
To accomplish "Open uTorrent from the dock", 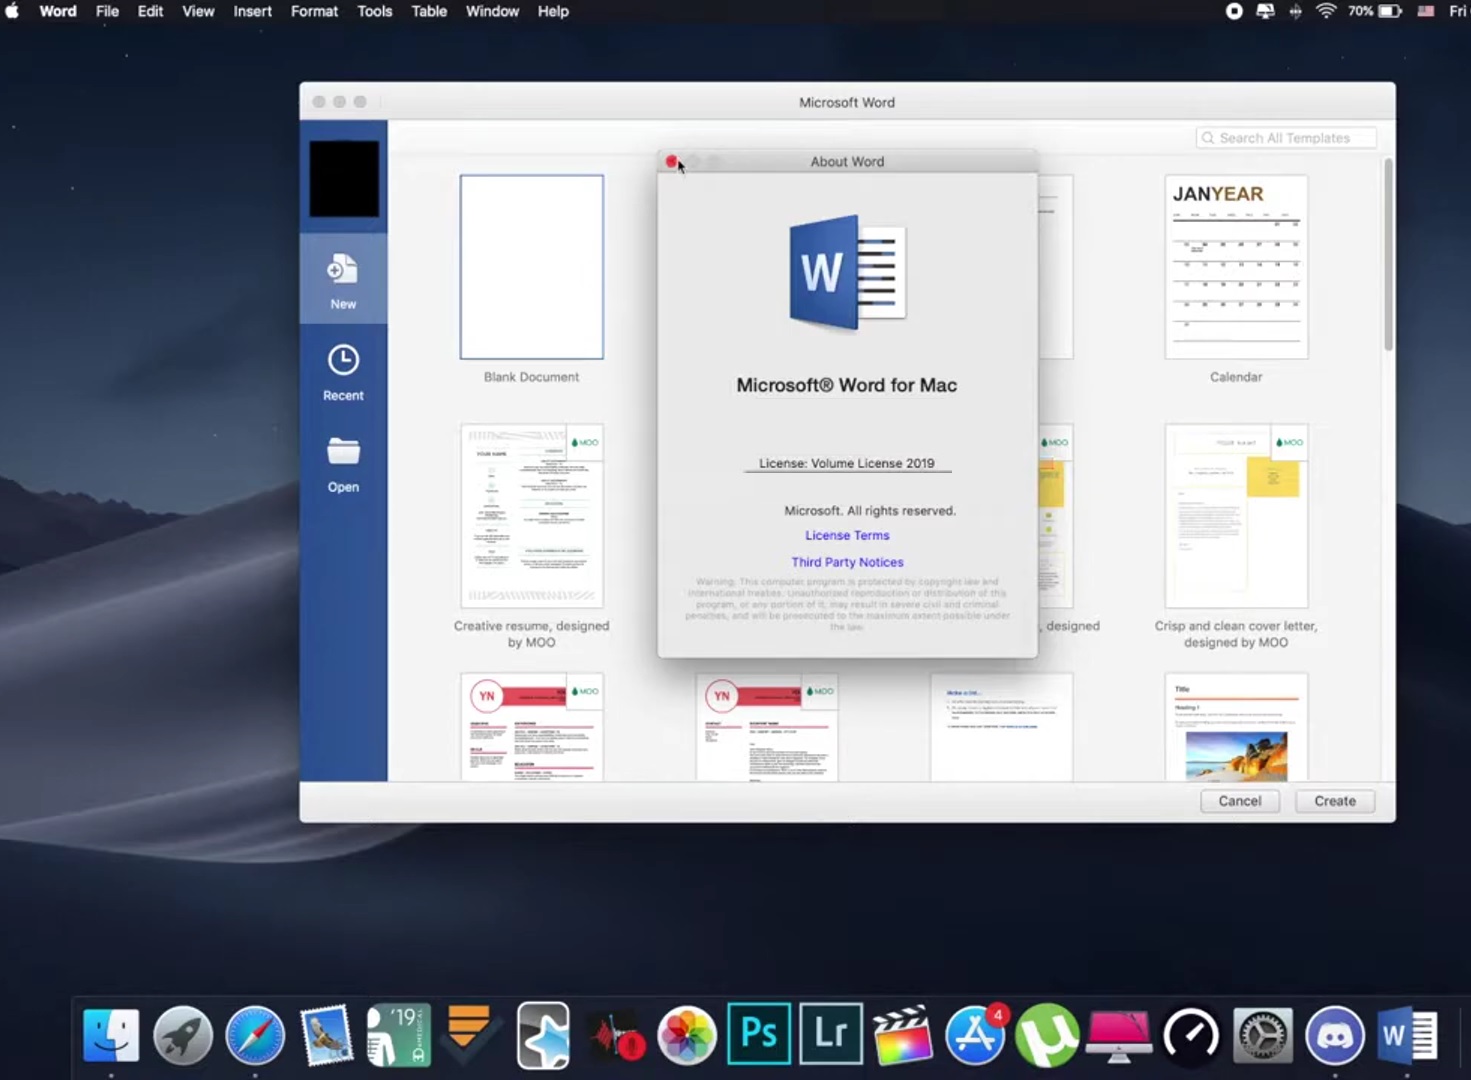I will (1047, 1035).
